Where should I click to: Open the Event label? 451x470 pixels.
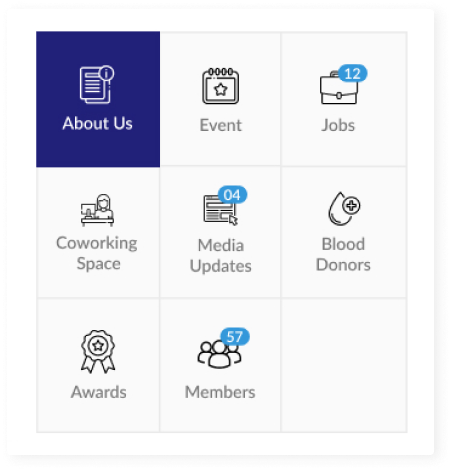pyautogui.click(x=220, y=125)
